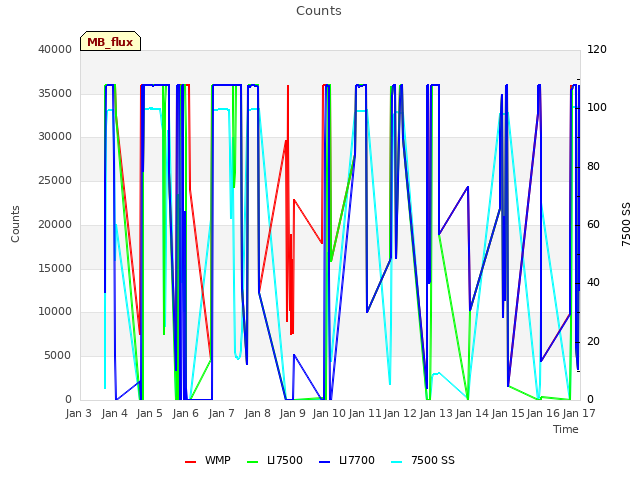Toggle the 7500 SS legend entry

(x=423, y=460)
